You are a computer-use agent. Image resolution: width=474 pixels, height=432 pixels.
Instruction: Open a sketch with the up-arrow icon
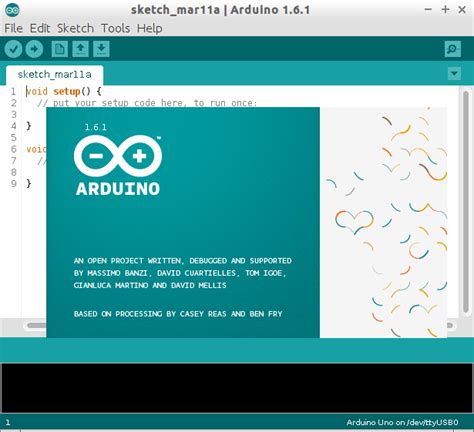coord(80,49)
